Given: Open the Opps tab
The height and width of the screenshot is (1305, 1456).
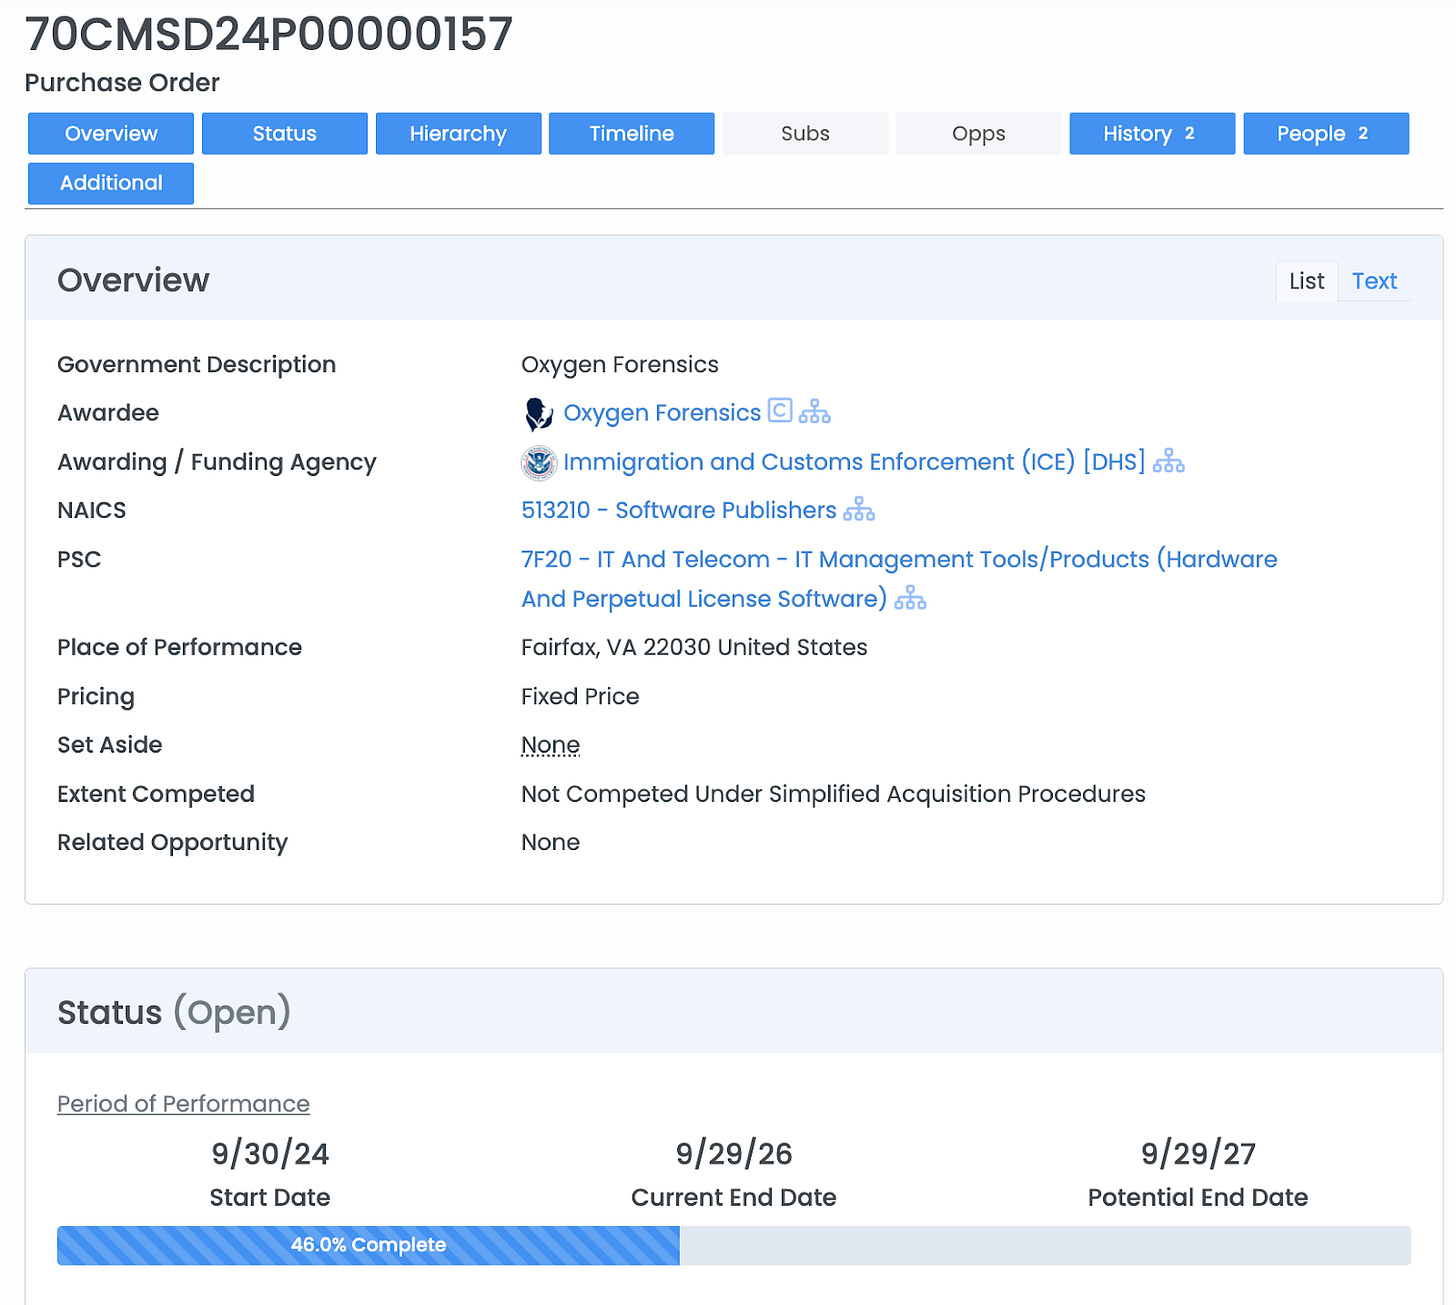Looking at the screenshot, I should point(979,134).
